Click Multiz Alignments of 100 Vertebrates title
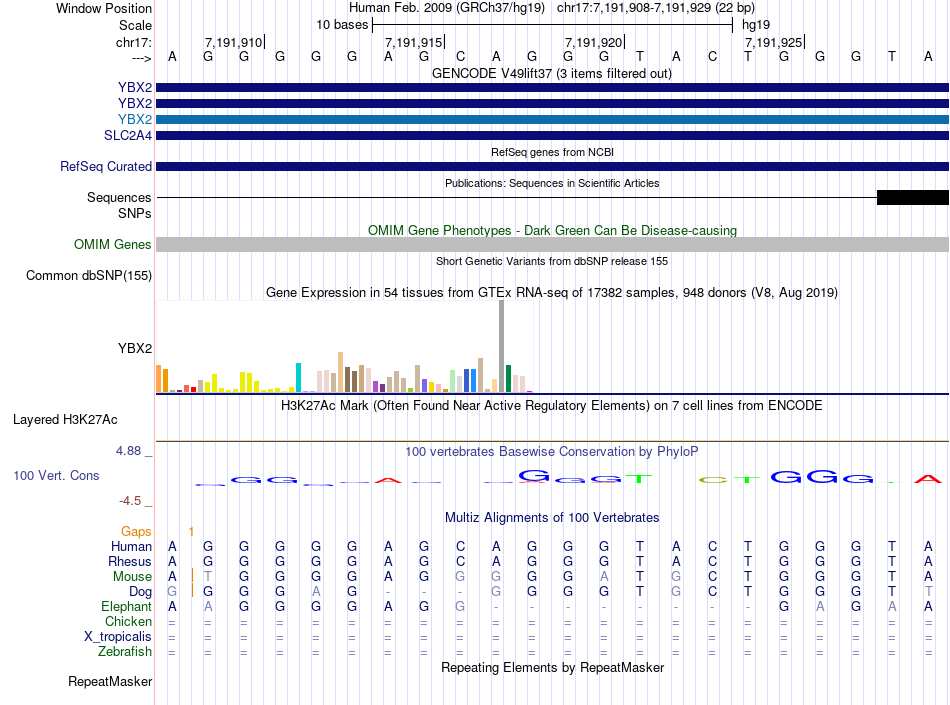This screenshot has height=705, width=950. click(x=552, y=517)
